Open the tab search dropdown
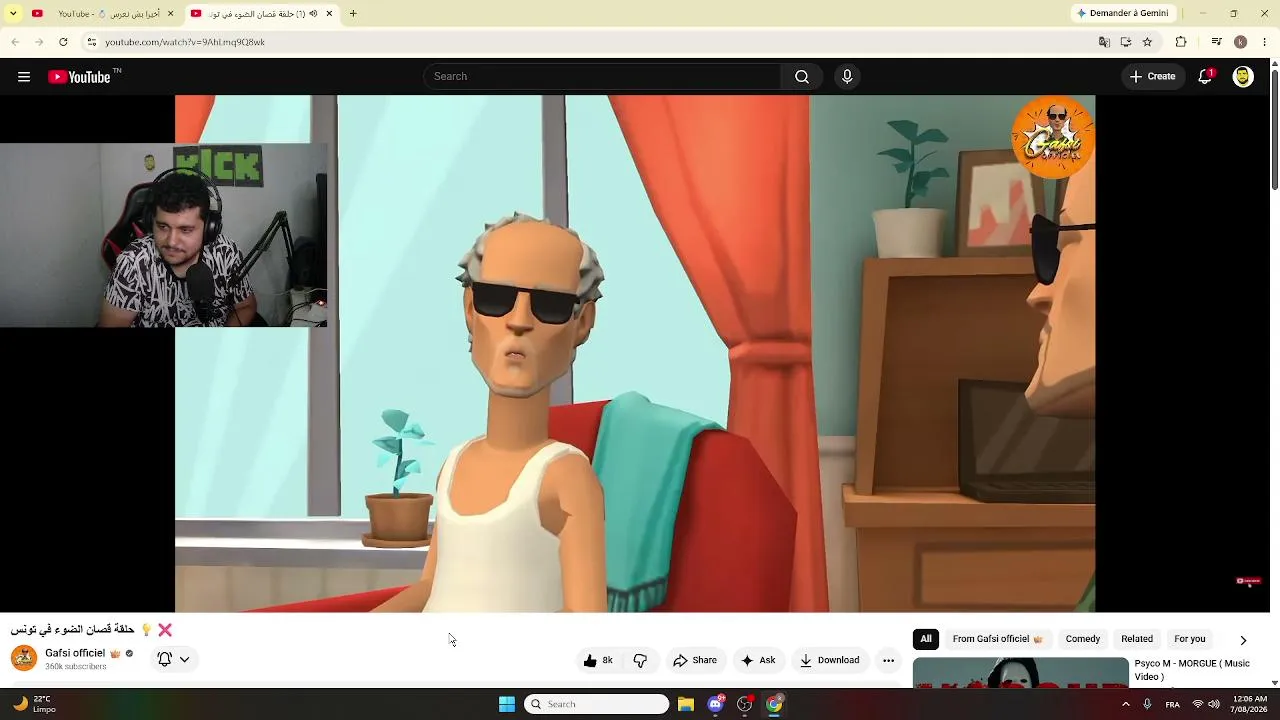 click(x=13, y=14)
